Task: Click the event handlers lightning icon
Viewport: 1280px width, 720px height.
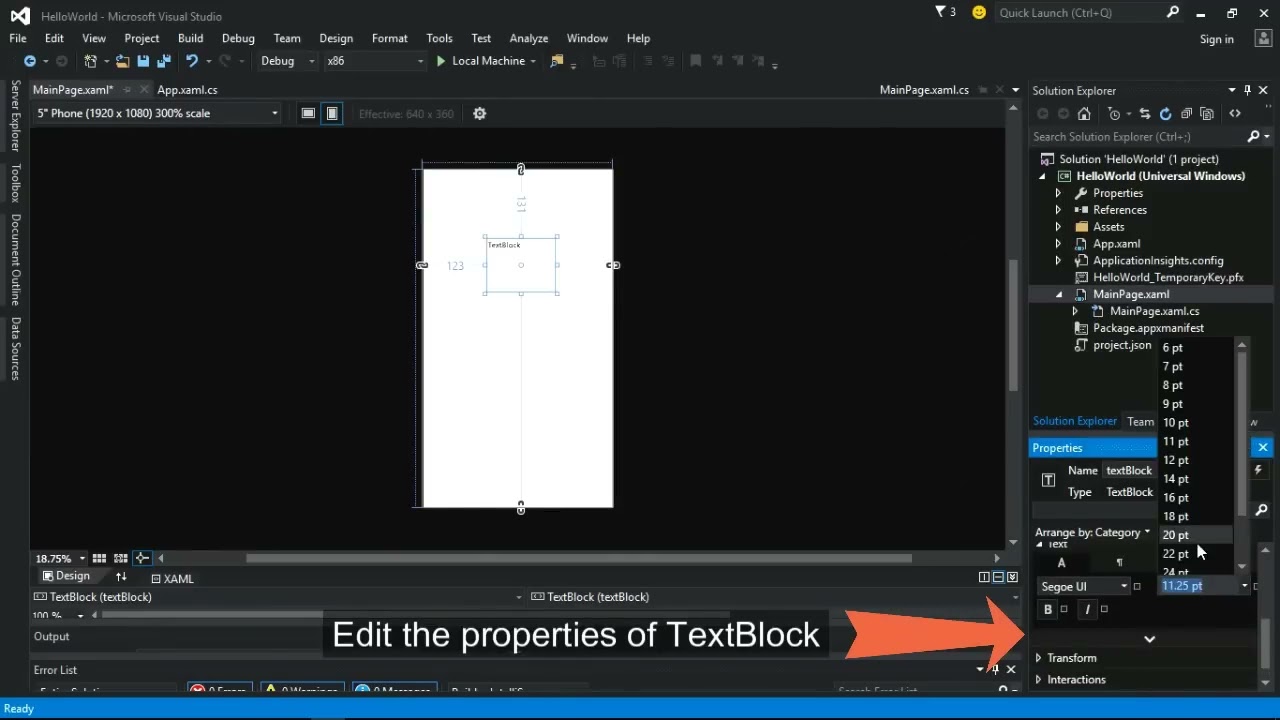Action: pyautogui.click(x=1258, y=470)
